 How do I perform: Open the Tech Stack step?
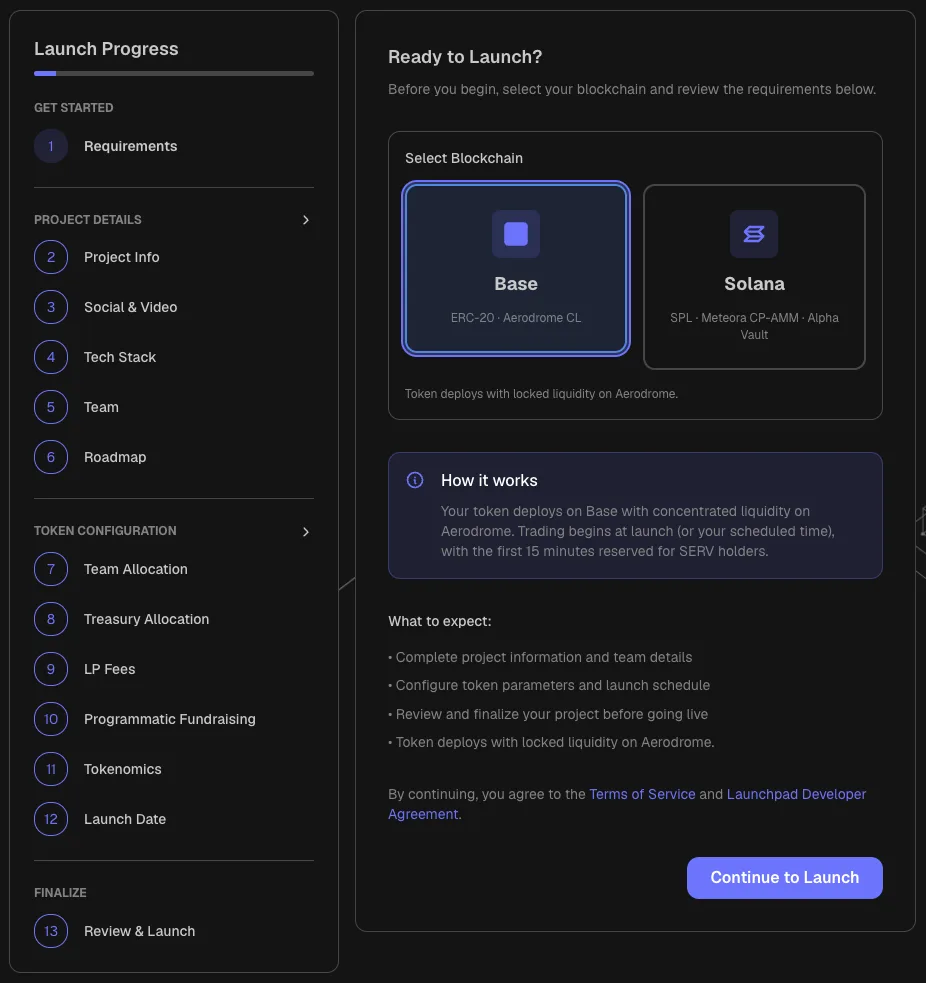[x=174, y=357]
